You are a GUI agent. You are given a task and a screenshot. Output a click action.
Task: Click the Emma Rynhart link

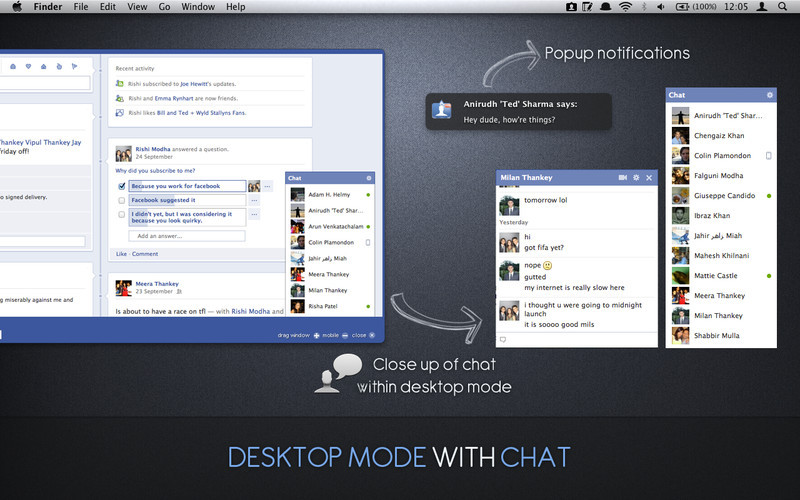tap(174, 98)
